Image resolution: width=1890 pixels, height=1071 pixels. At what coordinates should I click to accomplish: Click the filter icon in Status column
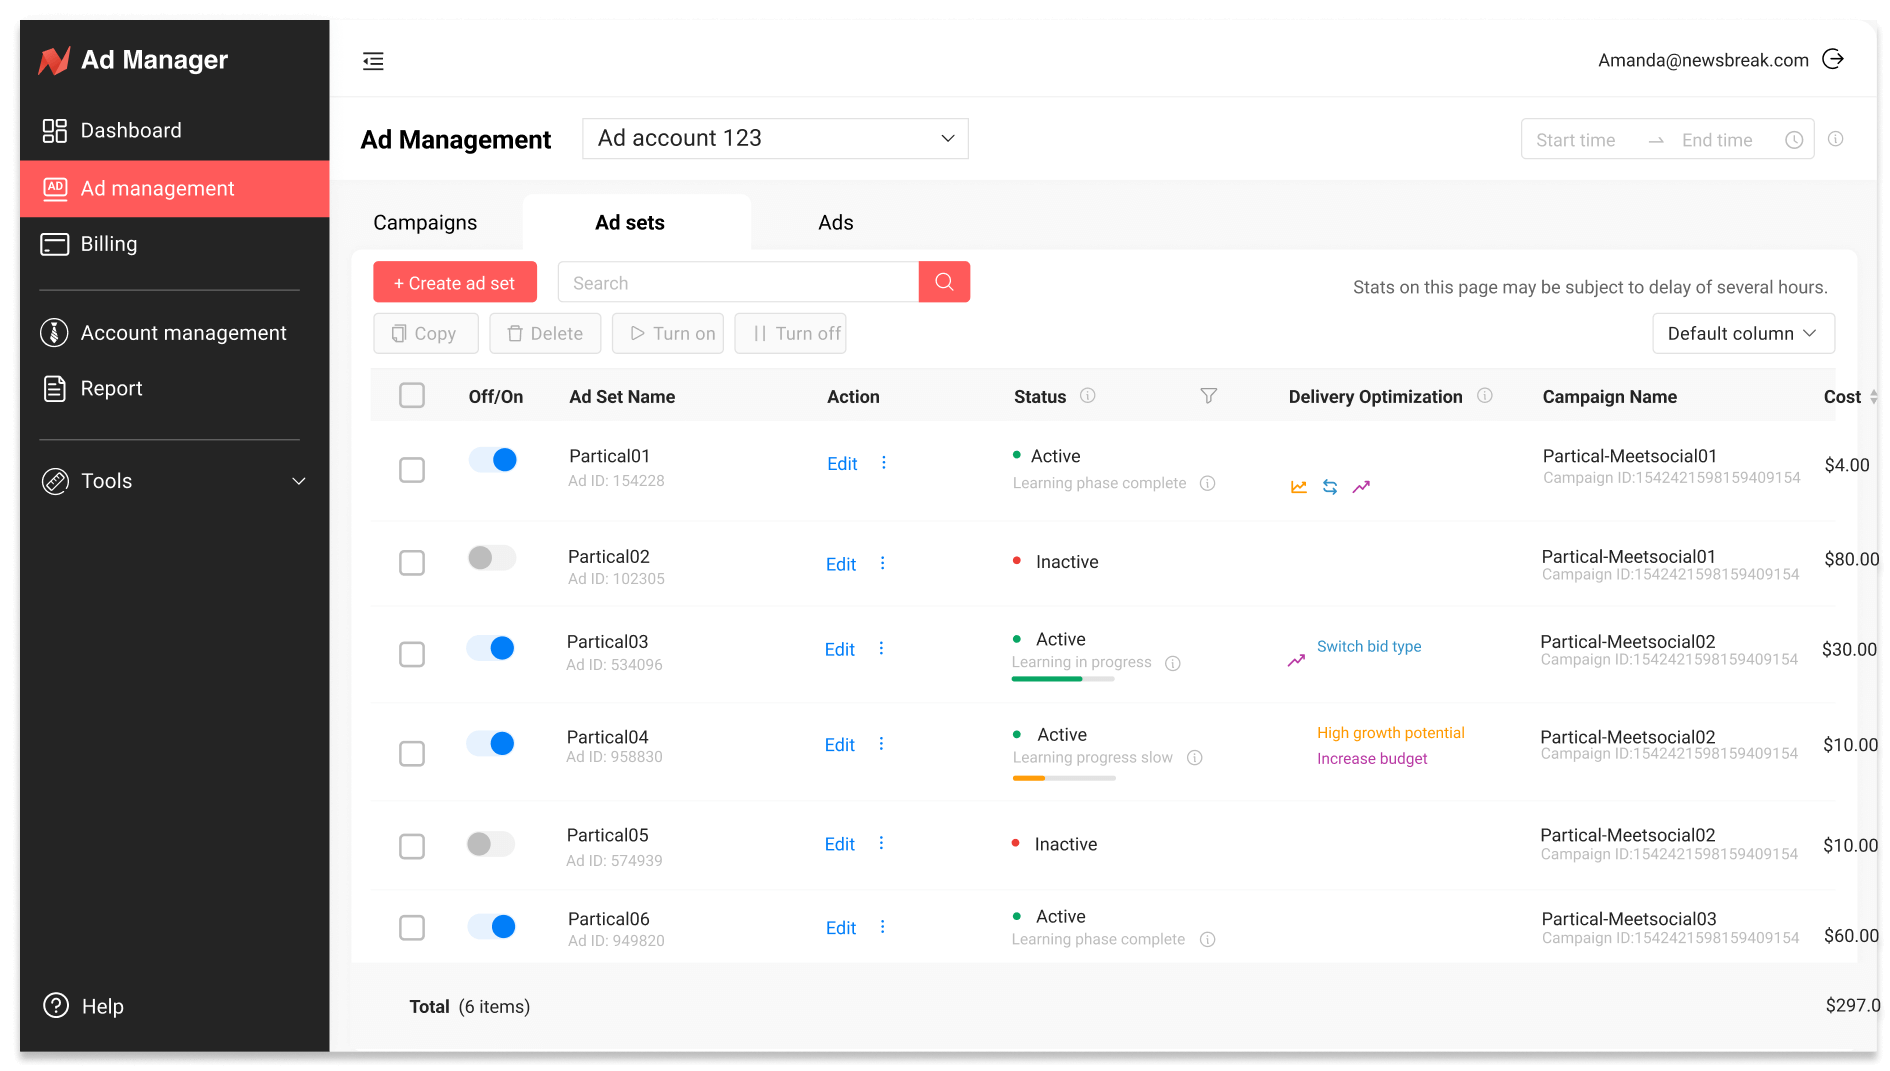1208,396
